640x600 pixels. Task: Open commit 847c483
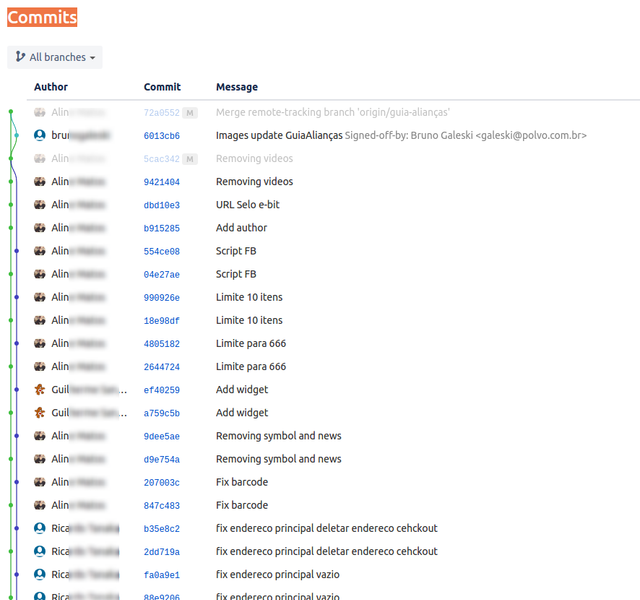[x=162, y=506]
